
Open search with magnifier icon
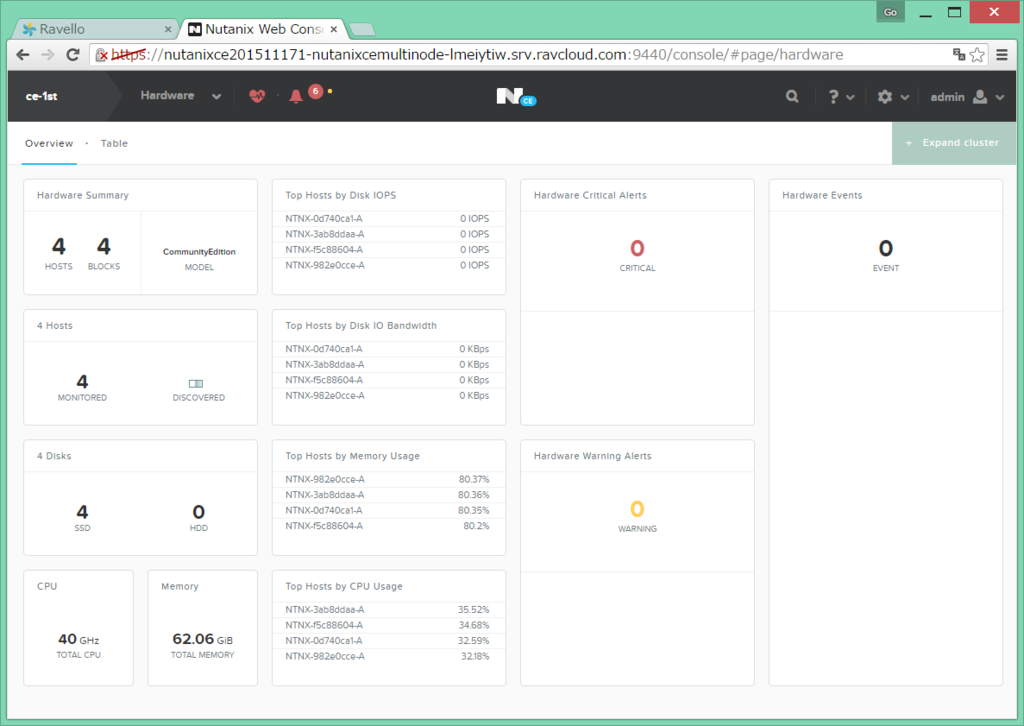(x=792, y=97)
